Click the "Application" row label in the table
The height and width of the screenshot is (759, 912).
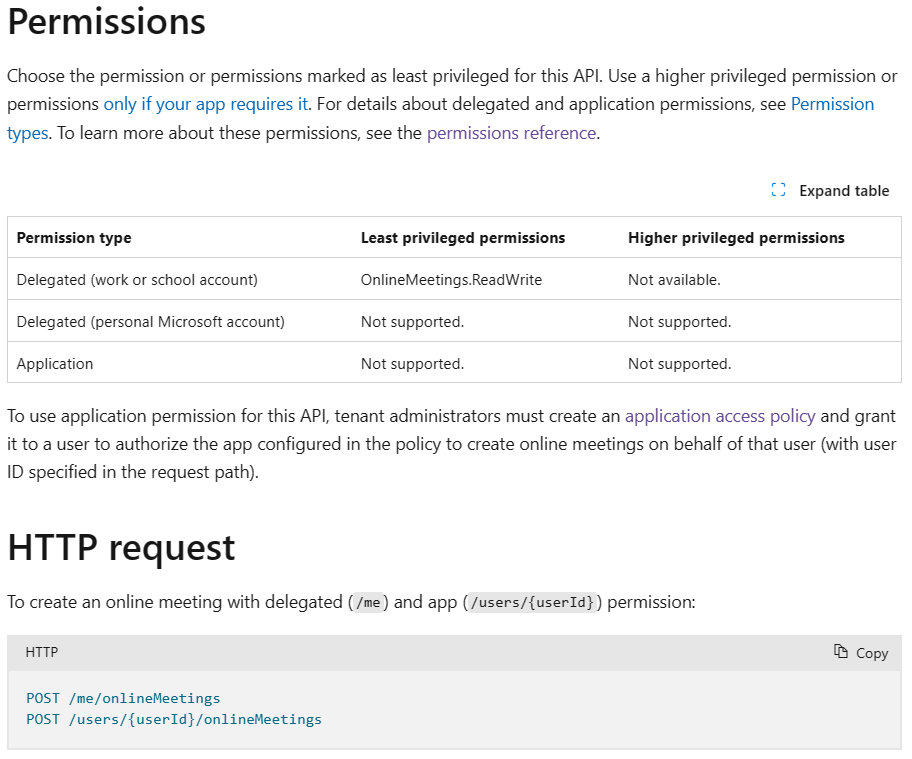click(x=55, y=364)
